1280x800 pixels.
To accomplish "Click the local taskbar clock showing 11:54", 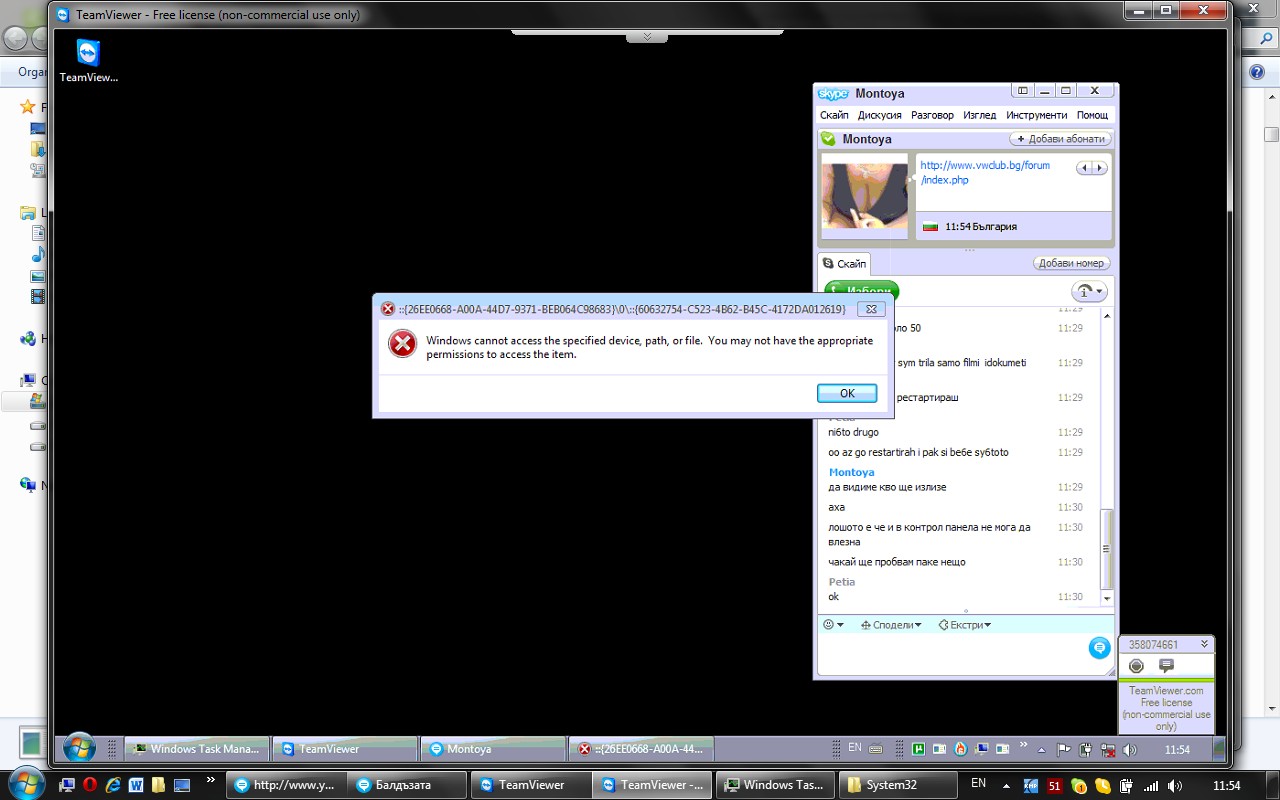I will click(x=1227, y=785).
